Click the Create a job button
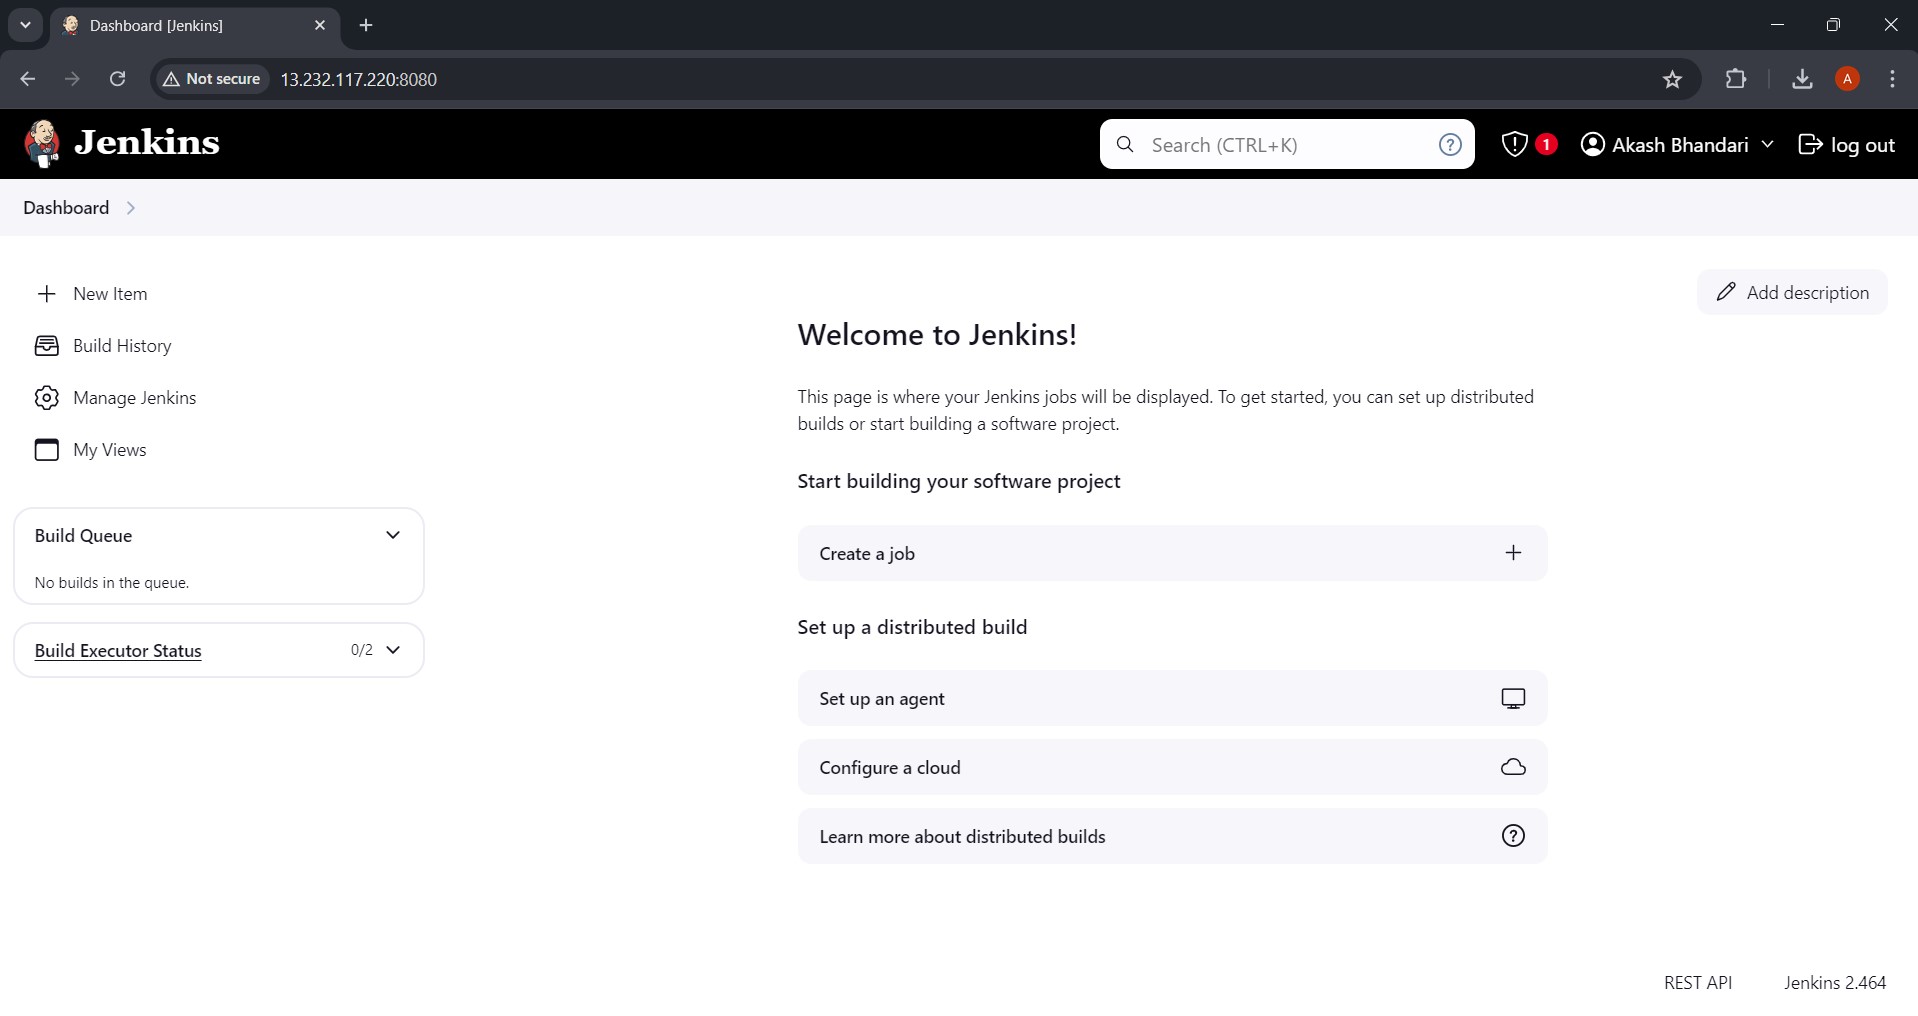Image resolution: width=1918 pixels, height=1016 pixels. click(1171, 553)
